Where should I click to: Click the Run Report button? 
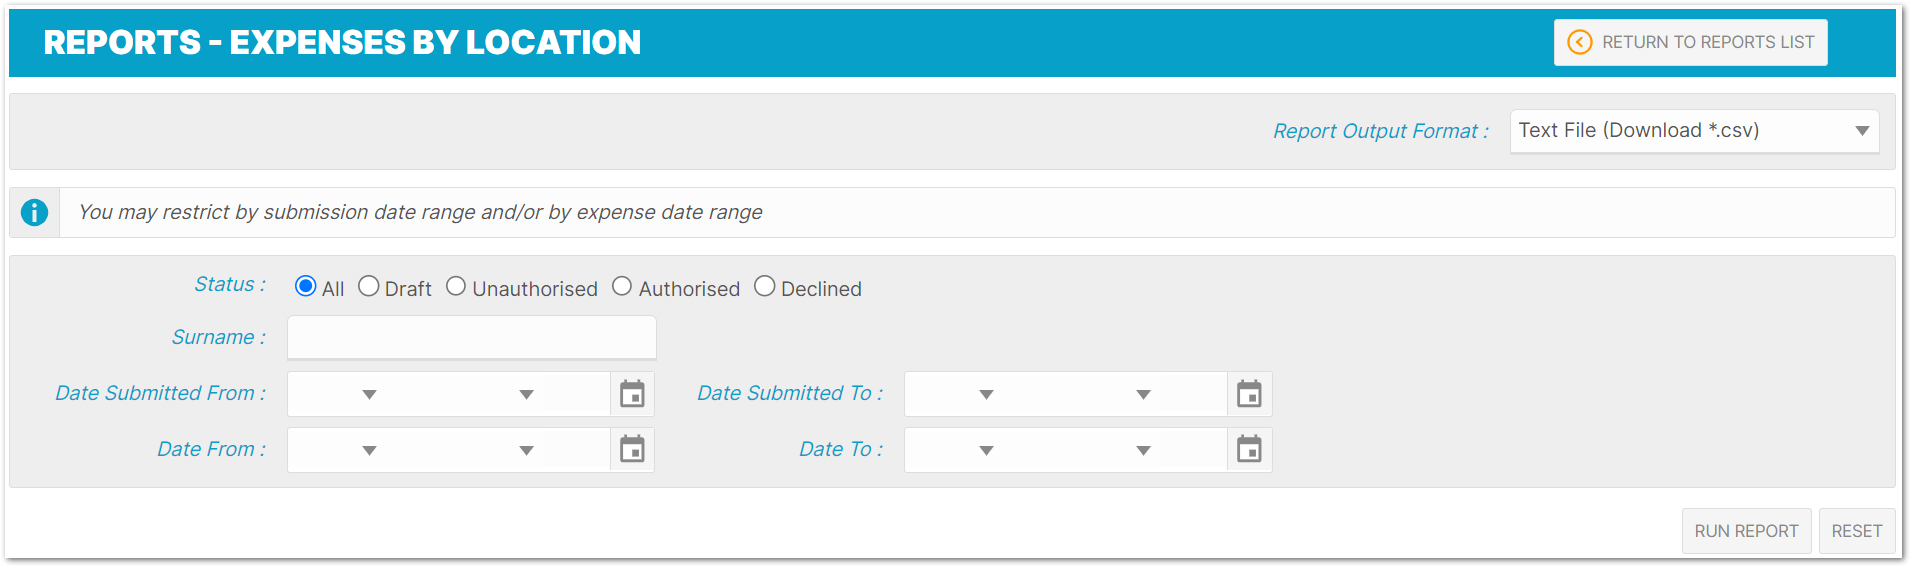pyautogui.click(x=1746, y=531)
